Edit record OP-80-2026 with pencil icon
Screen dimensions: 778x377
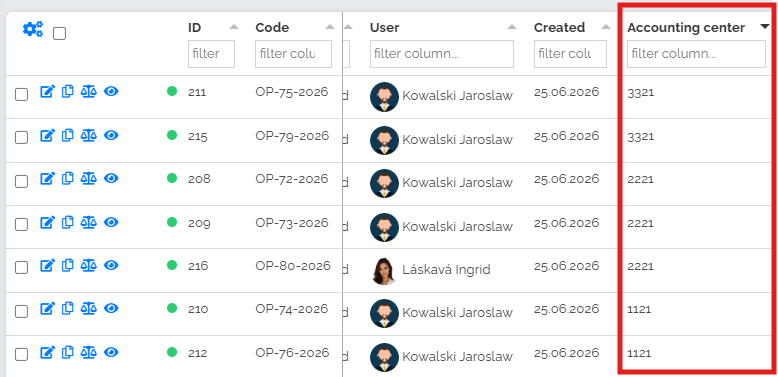(x=47, y=266)
